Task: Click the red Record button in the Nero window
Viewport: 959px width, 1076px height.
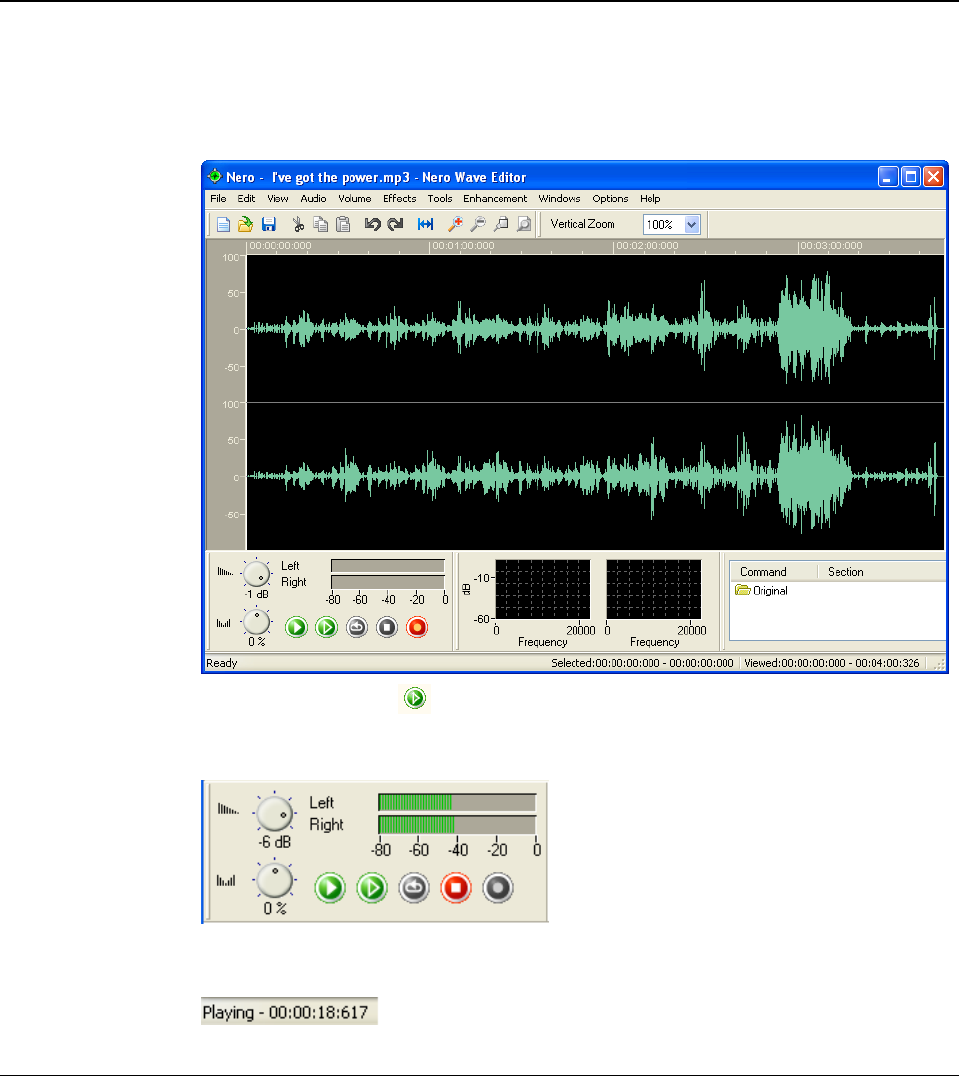Action: pos(417,627)
